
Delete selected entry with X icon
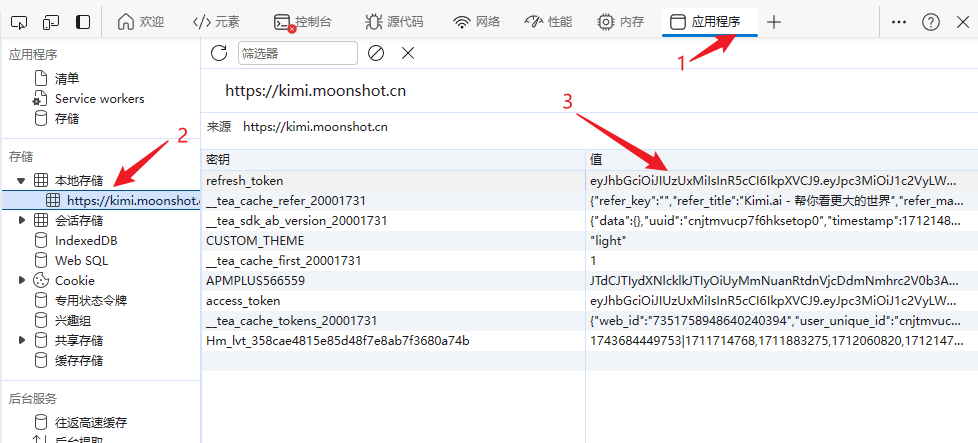pyautogui.click(x=408, y=53)
